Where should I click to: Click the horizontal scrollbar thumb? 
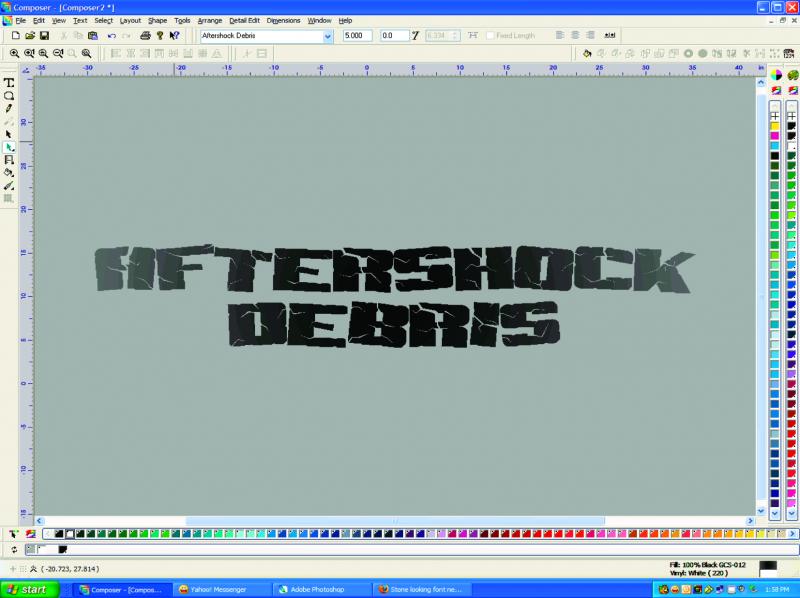(395, 521)
